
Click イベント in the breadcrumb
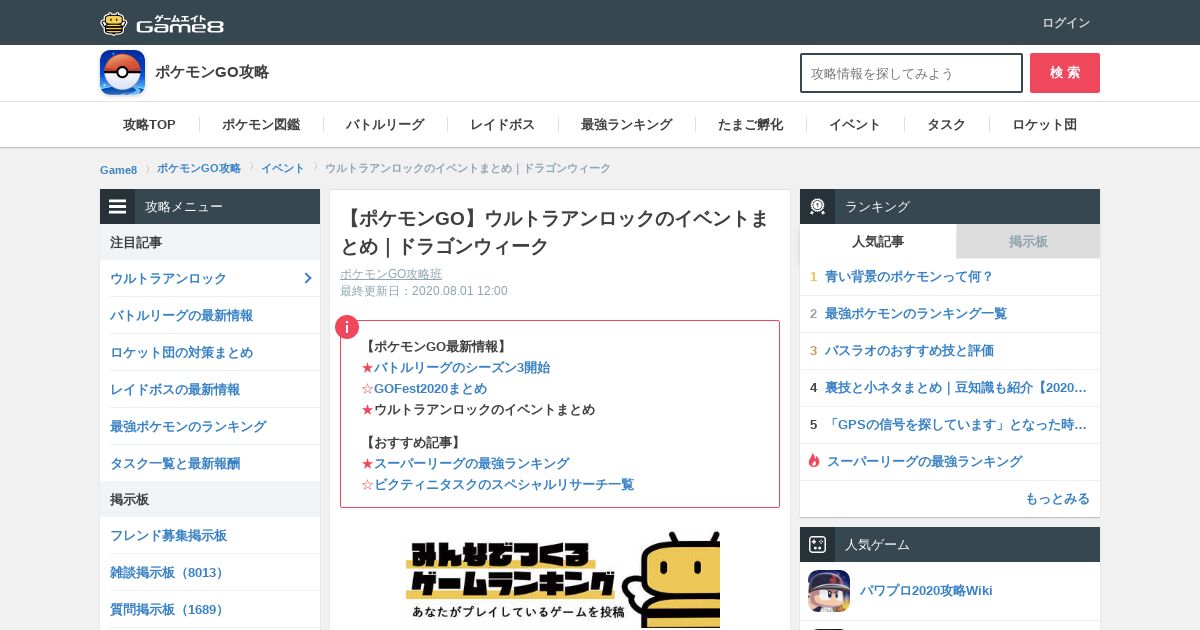coord(283,168)
